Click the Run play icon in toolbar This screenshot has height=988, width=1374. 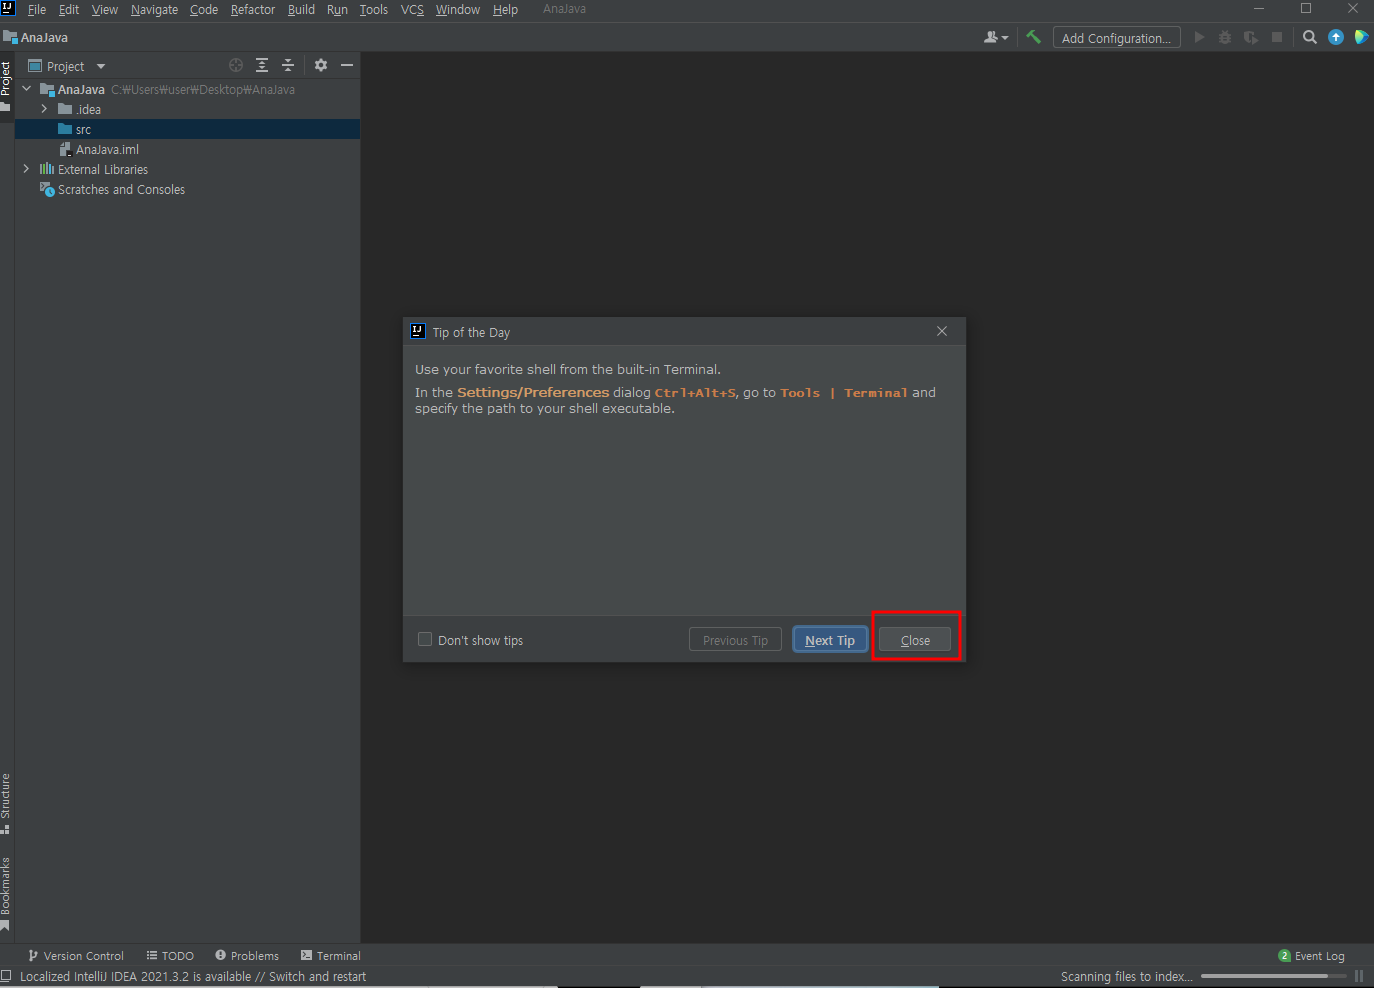pos(1199,37)
